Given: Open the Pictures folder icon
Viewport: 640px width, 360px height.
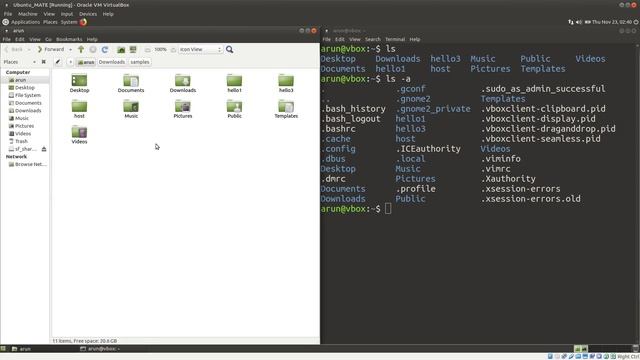Looking at the screenshot, I should (x=183, y=109).
